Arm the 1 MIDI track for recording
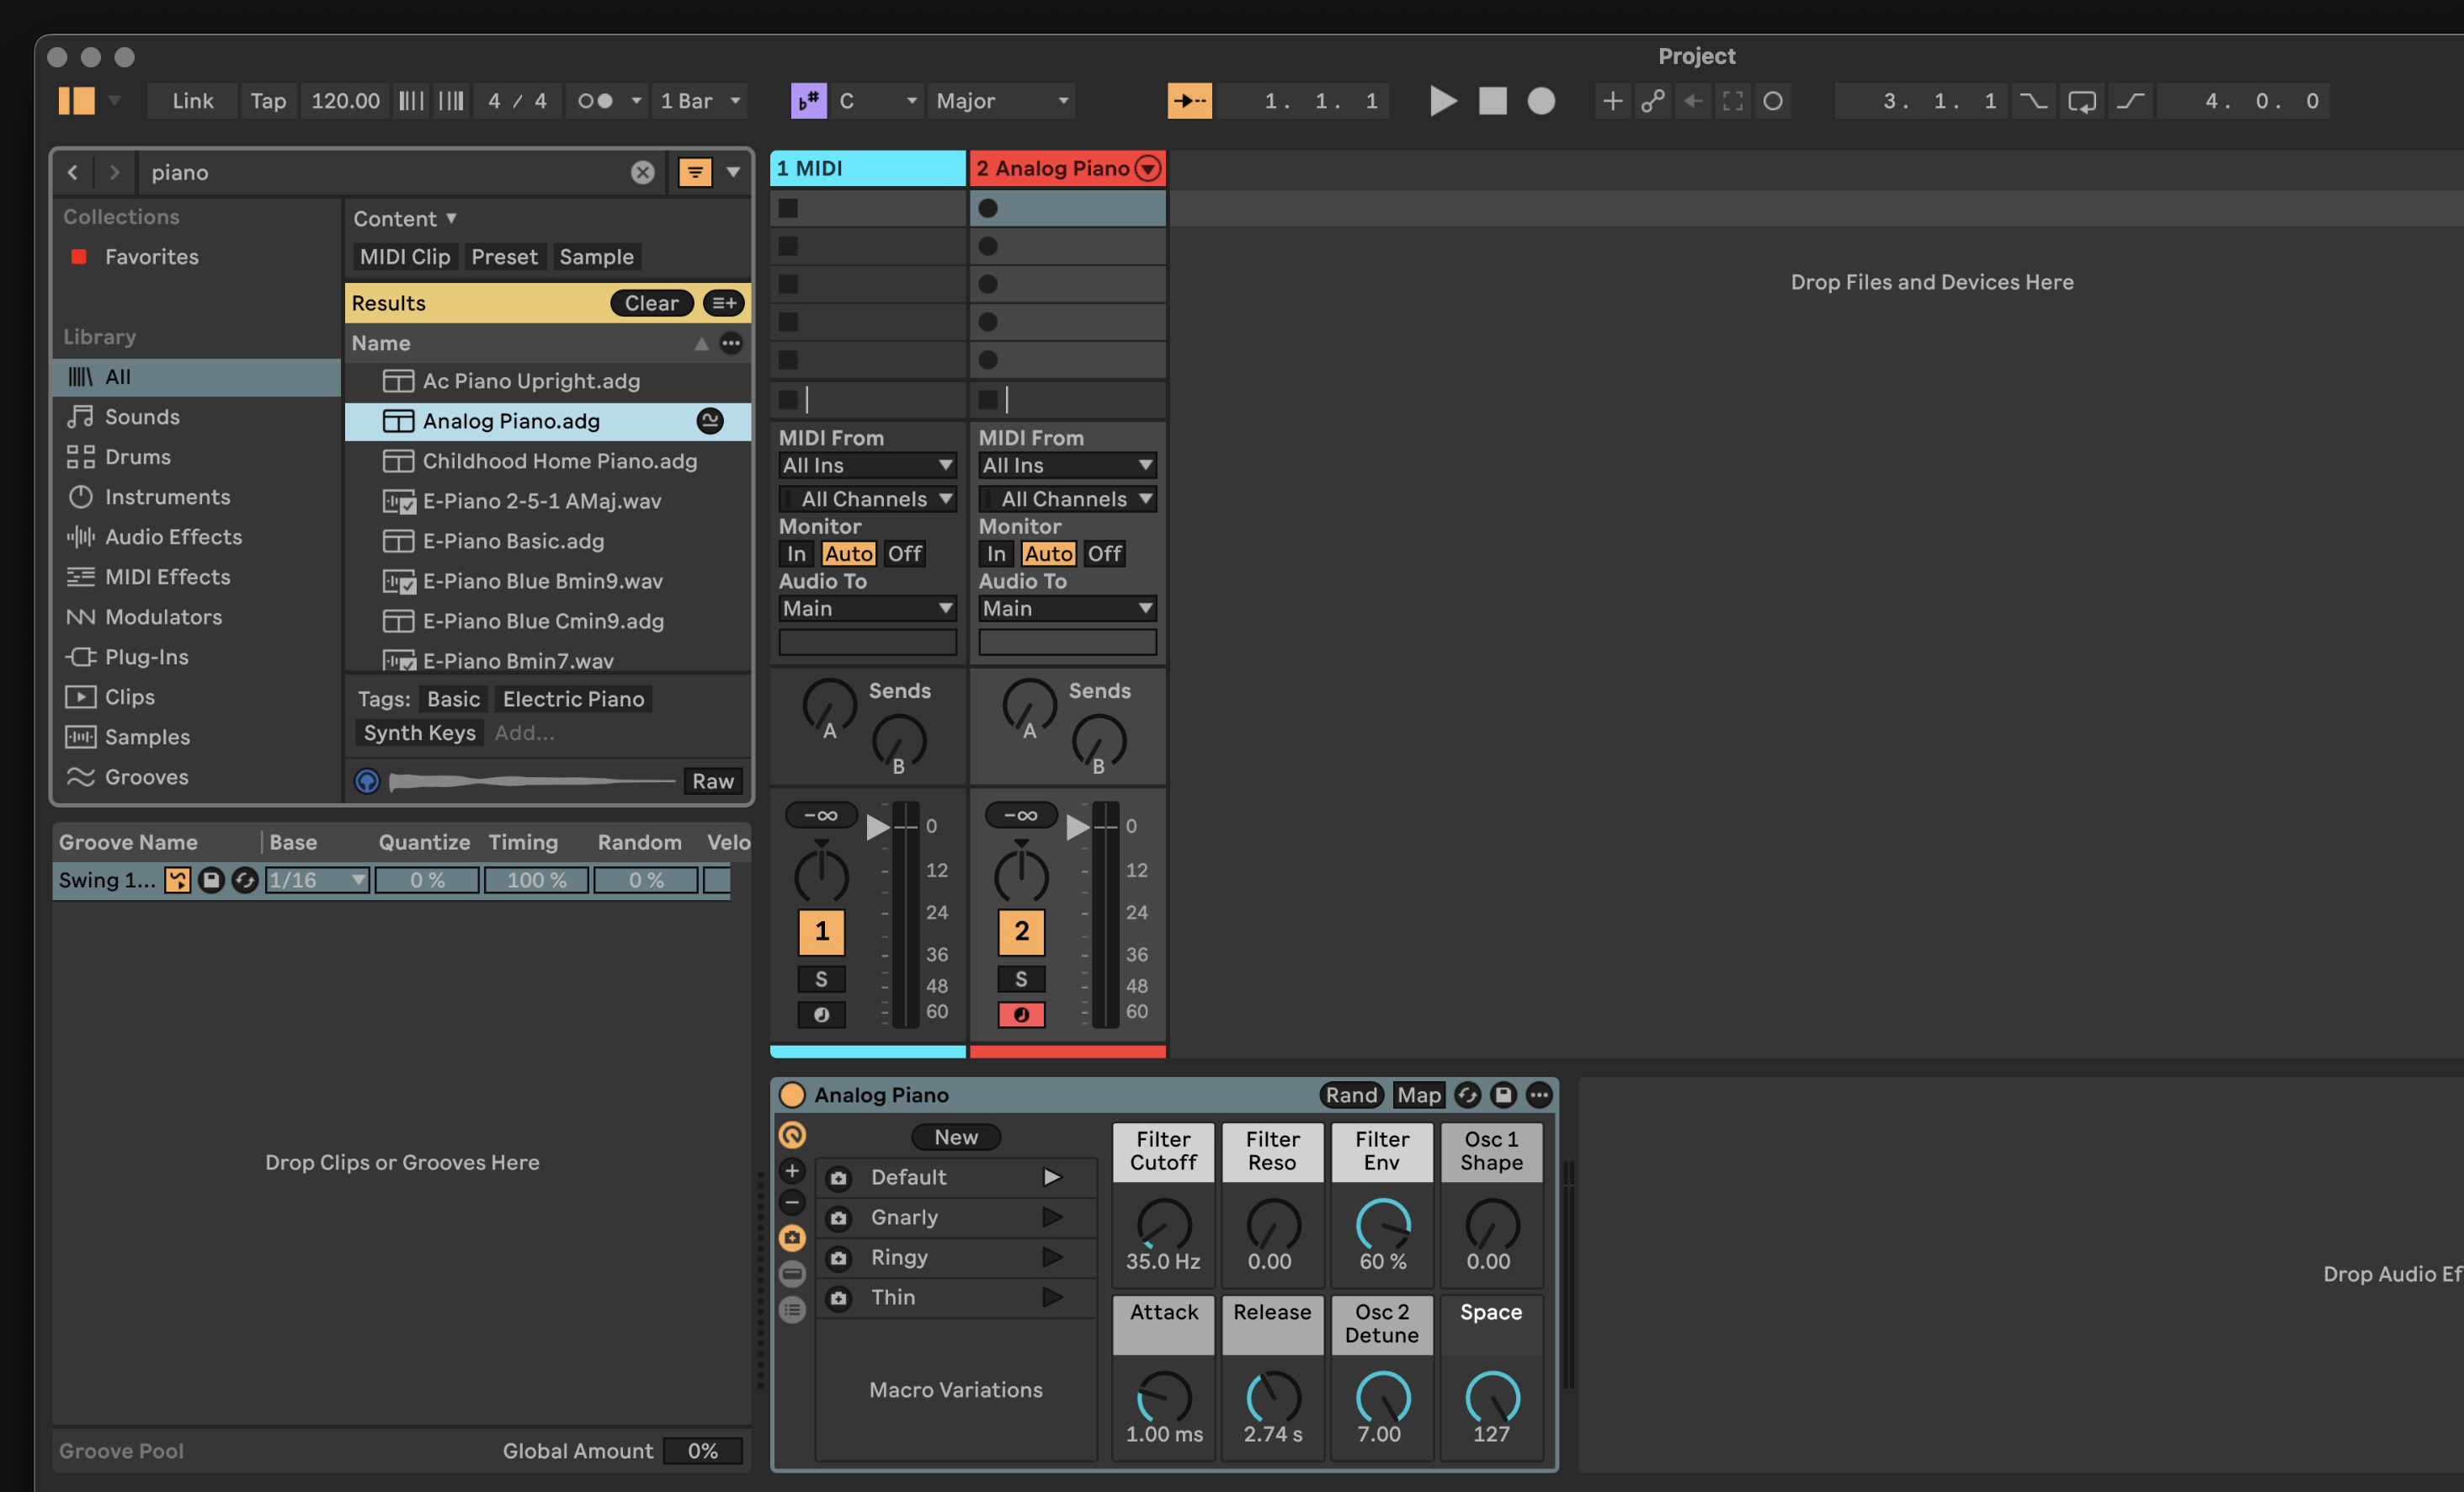 tap(821, 1015)
